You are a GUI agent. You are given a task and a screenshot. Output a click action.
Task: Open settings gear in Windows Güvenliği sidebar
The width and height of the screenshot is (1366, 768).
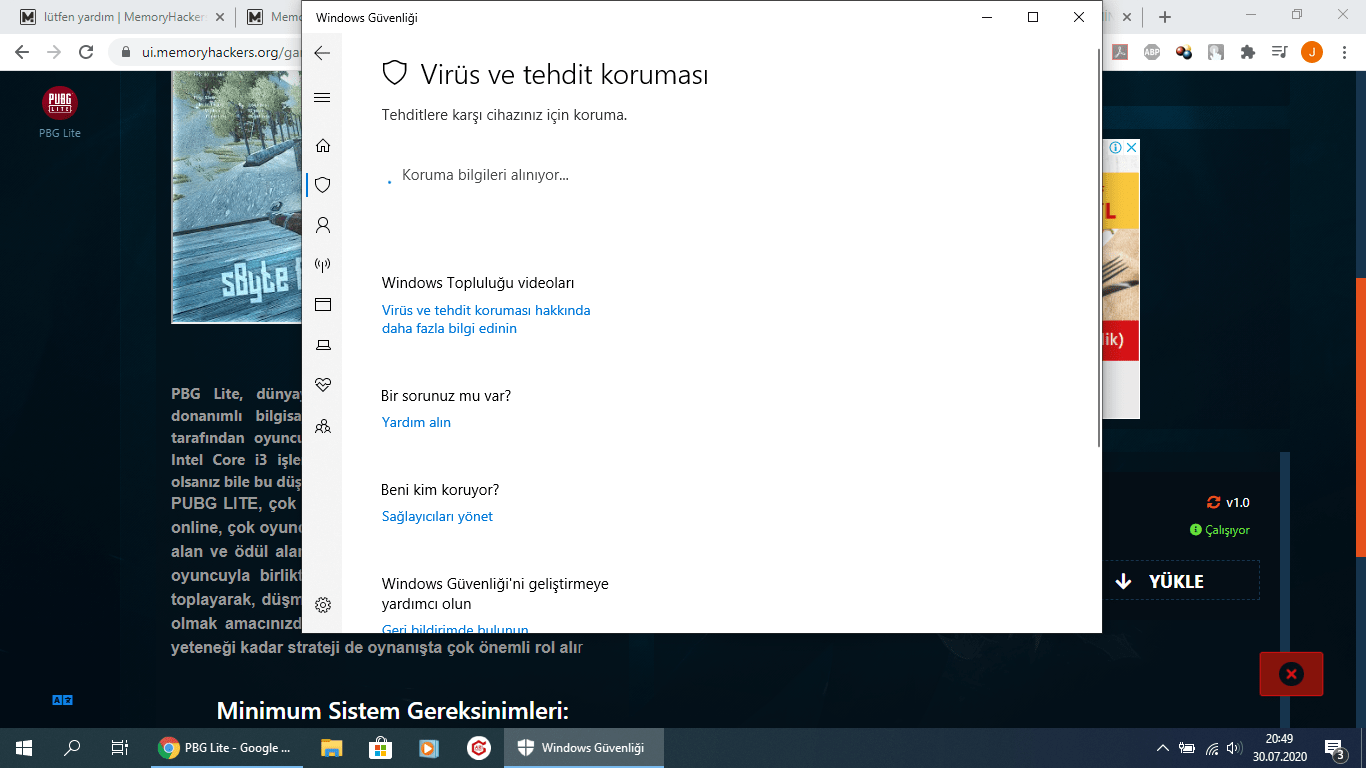pyautogui.click(x=322, y=605)
